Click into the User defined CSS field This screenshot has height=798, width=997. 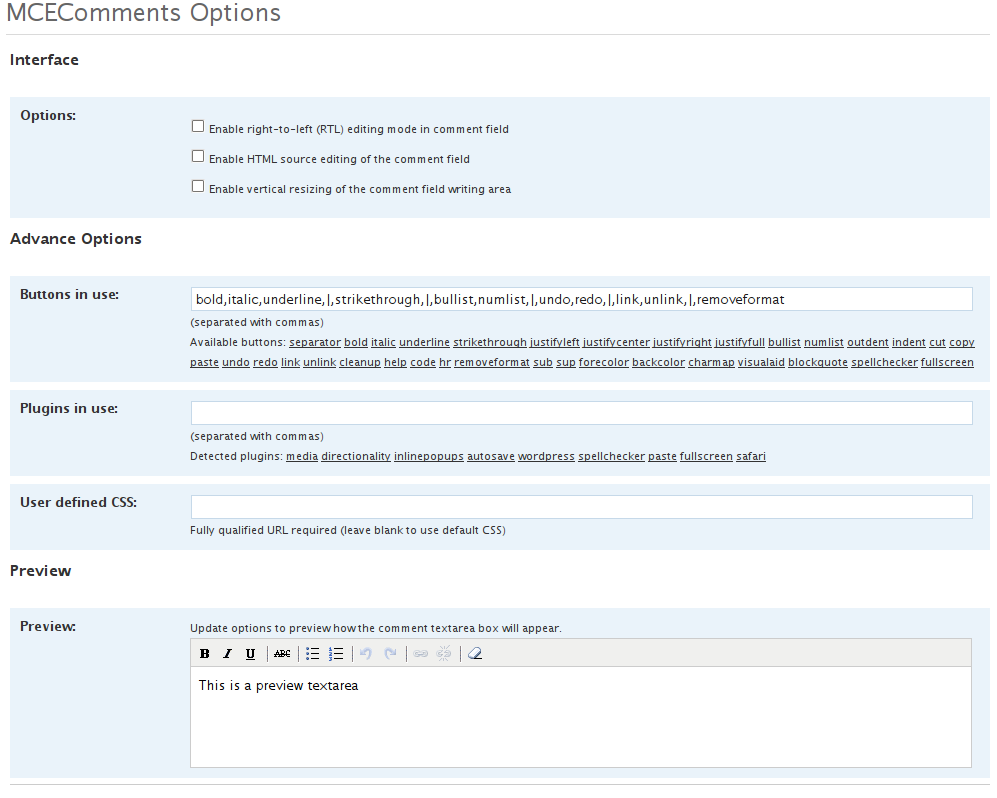click(x=581, y=507)
